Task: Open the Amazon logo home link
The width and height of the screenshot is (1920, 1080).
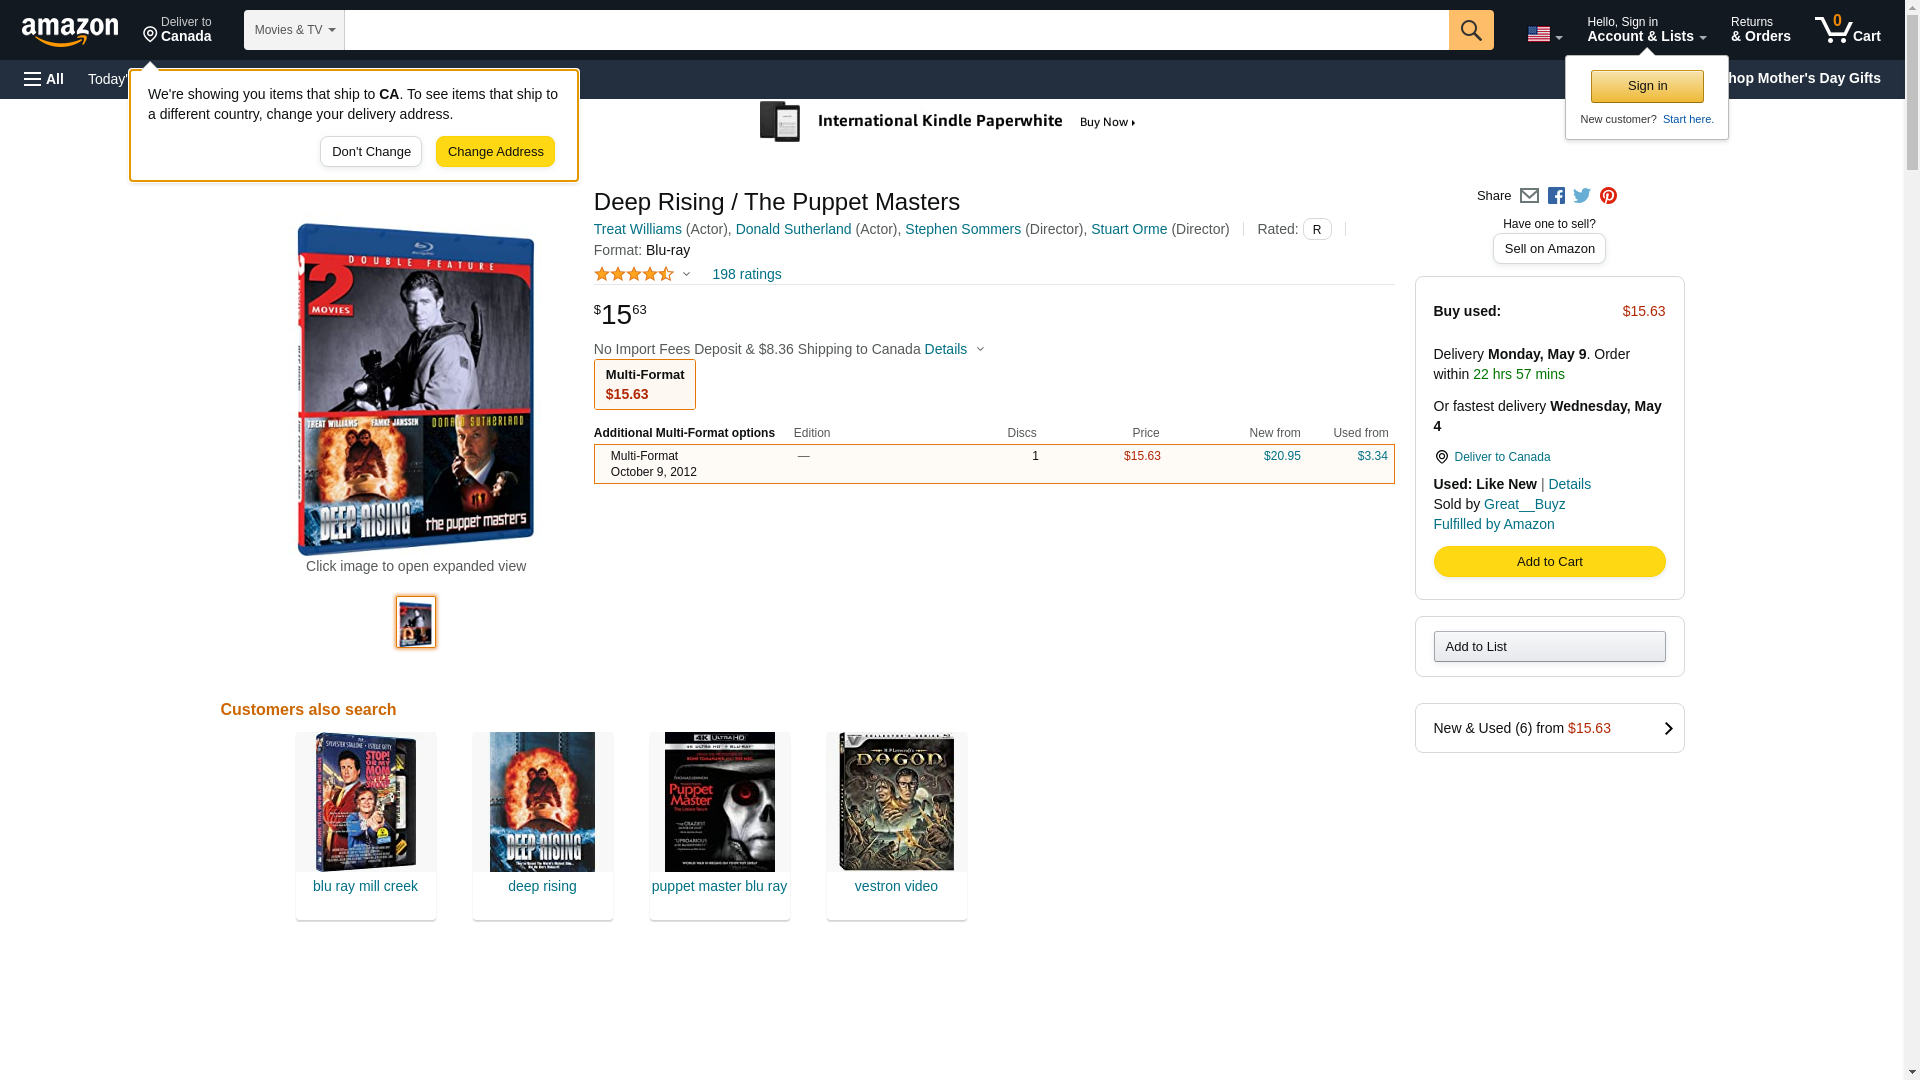Action: (x=70, y=31)
